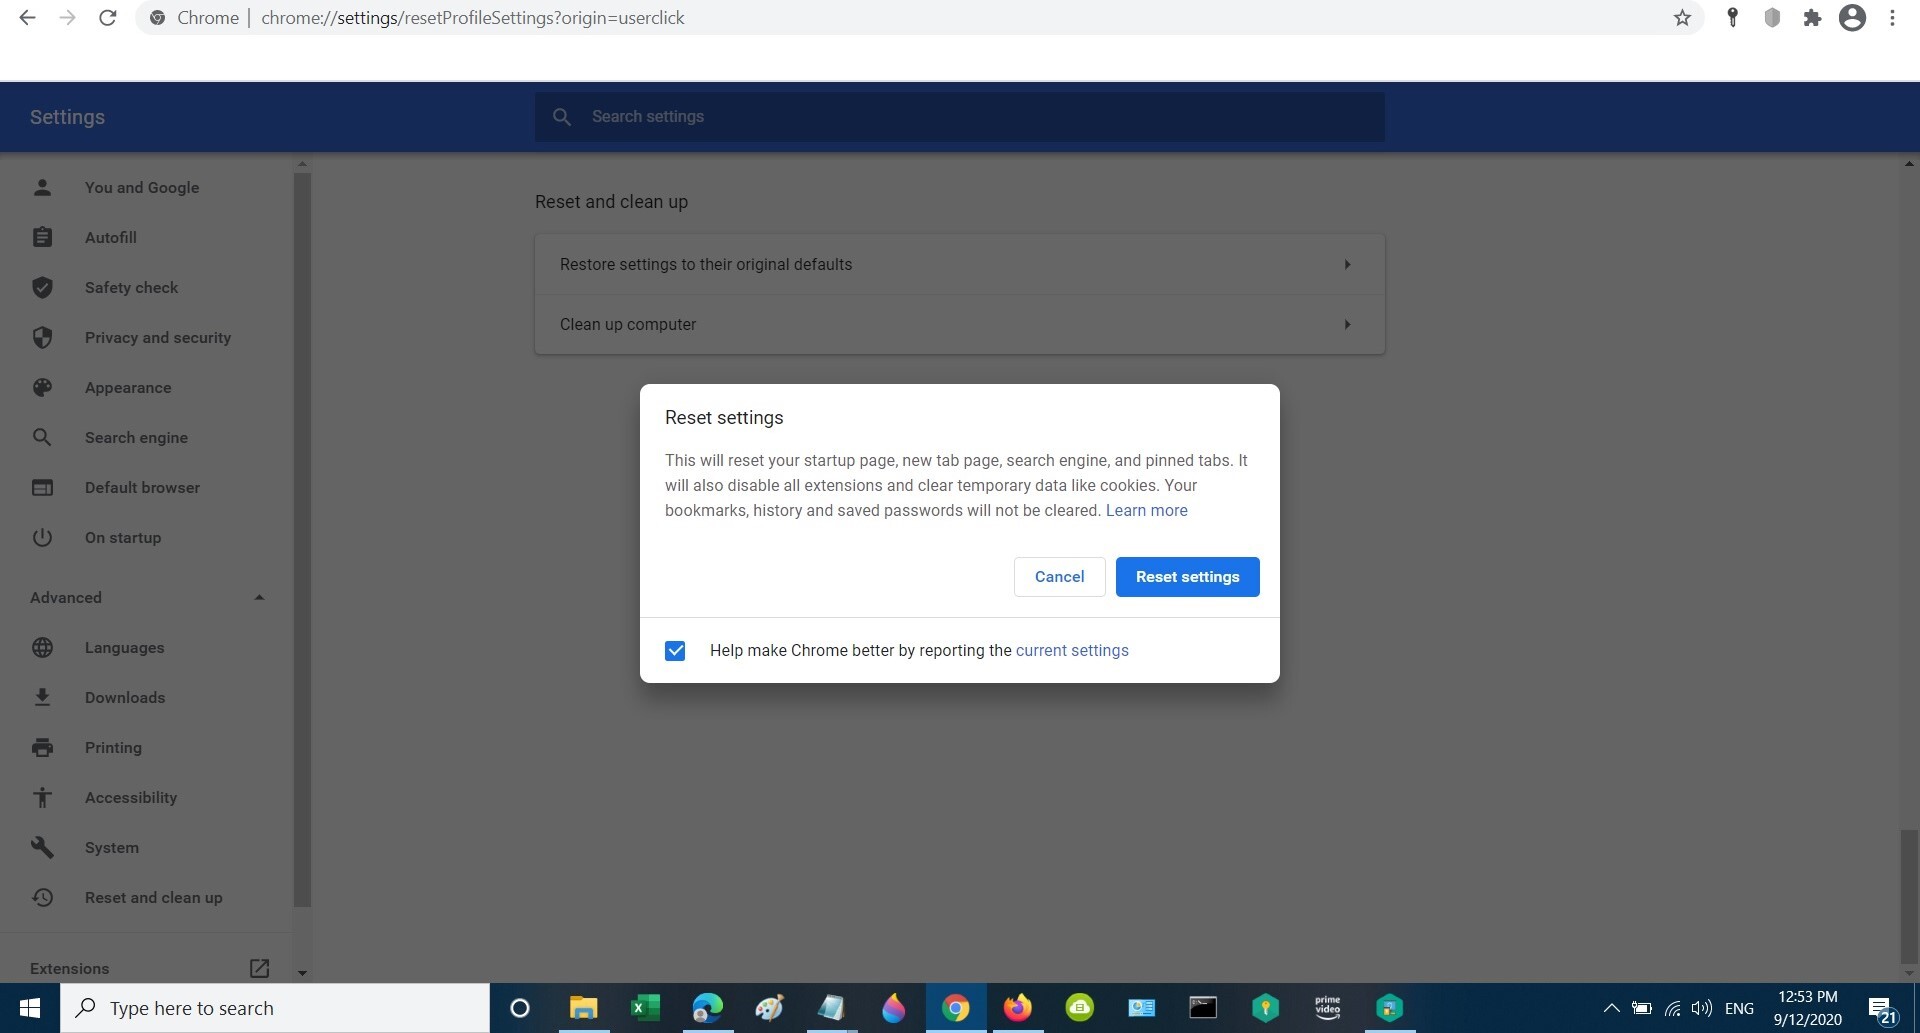Screen dimensions: 1920x1033
Task: Click the sidebar scrollbar thumb
Action: point(302,540)
